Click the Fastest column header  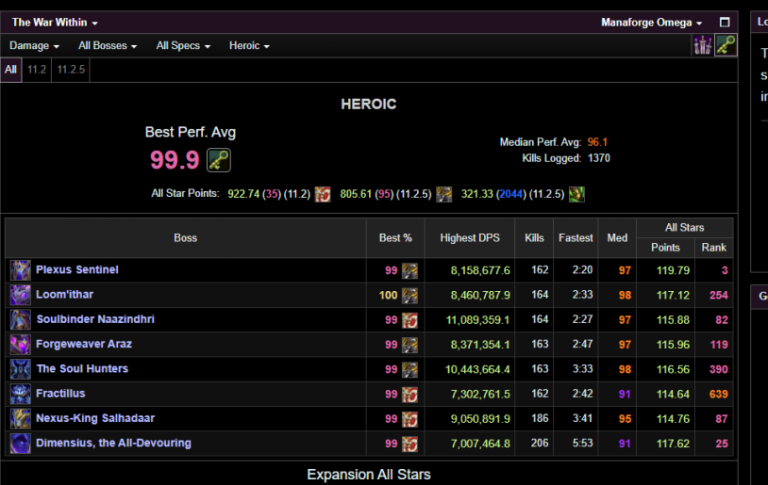pos(576,238)
